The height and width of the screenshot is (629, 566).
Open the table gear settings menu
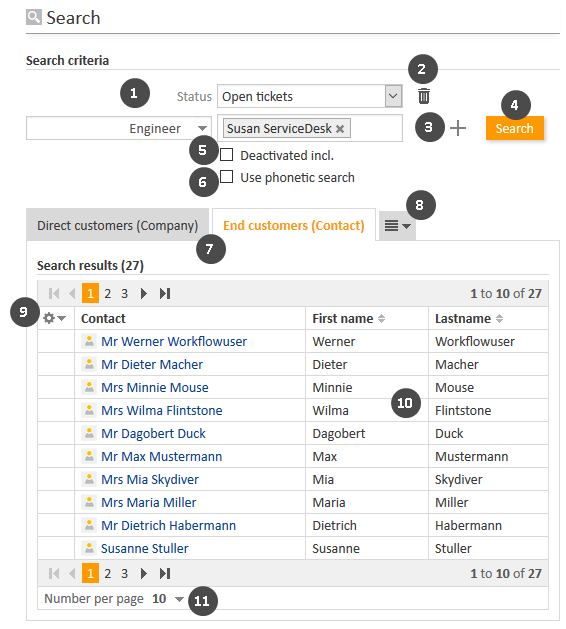point(54,318)
